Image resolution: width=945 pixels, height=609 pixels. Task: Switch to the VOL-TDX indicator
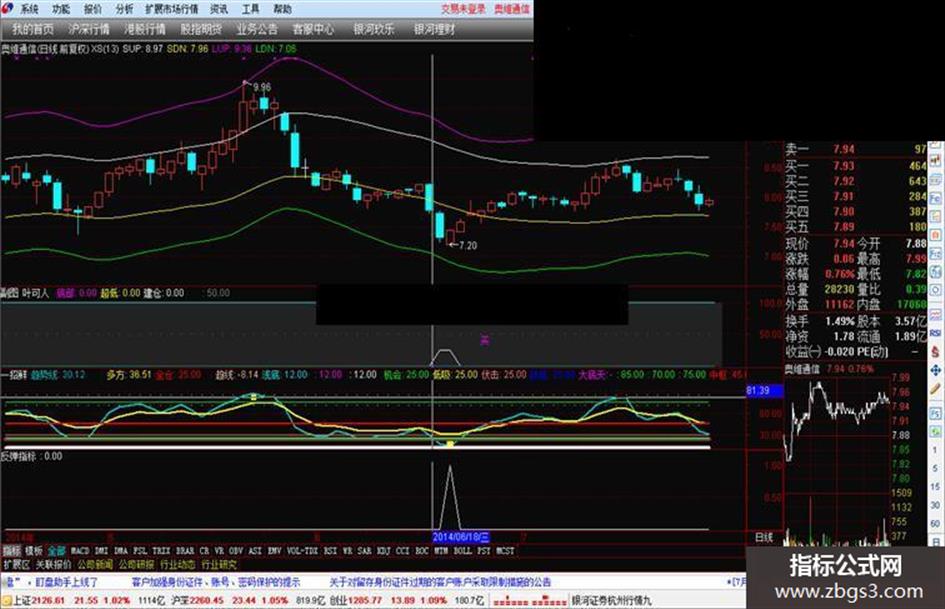pos(303,551)
